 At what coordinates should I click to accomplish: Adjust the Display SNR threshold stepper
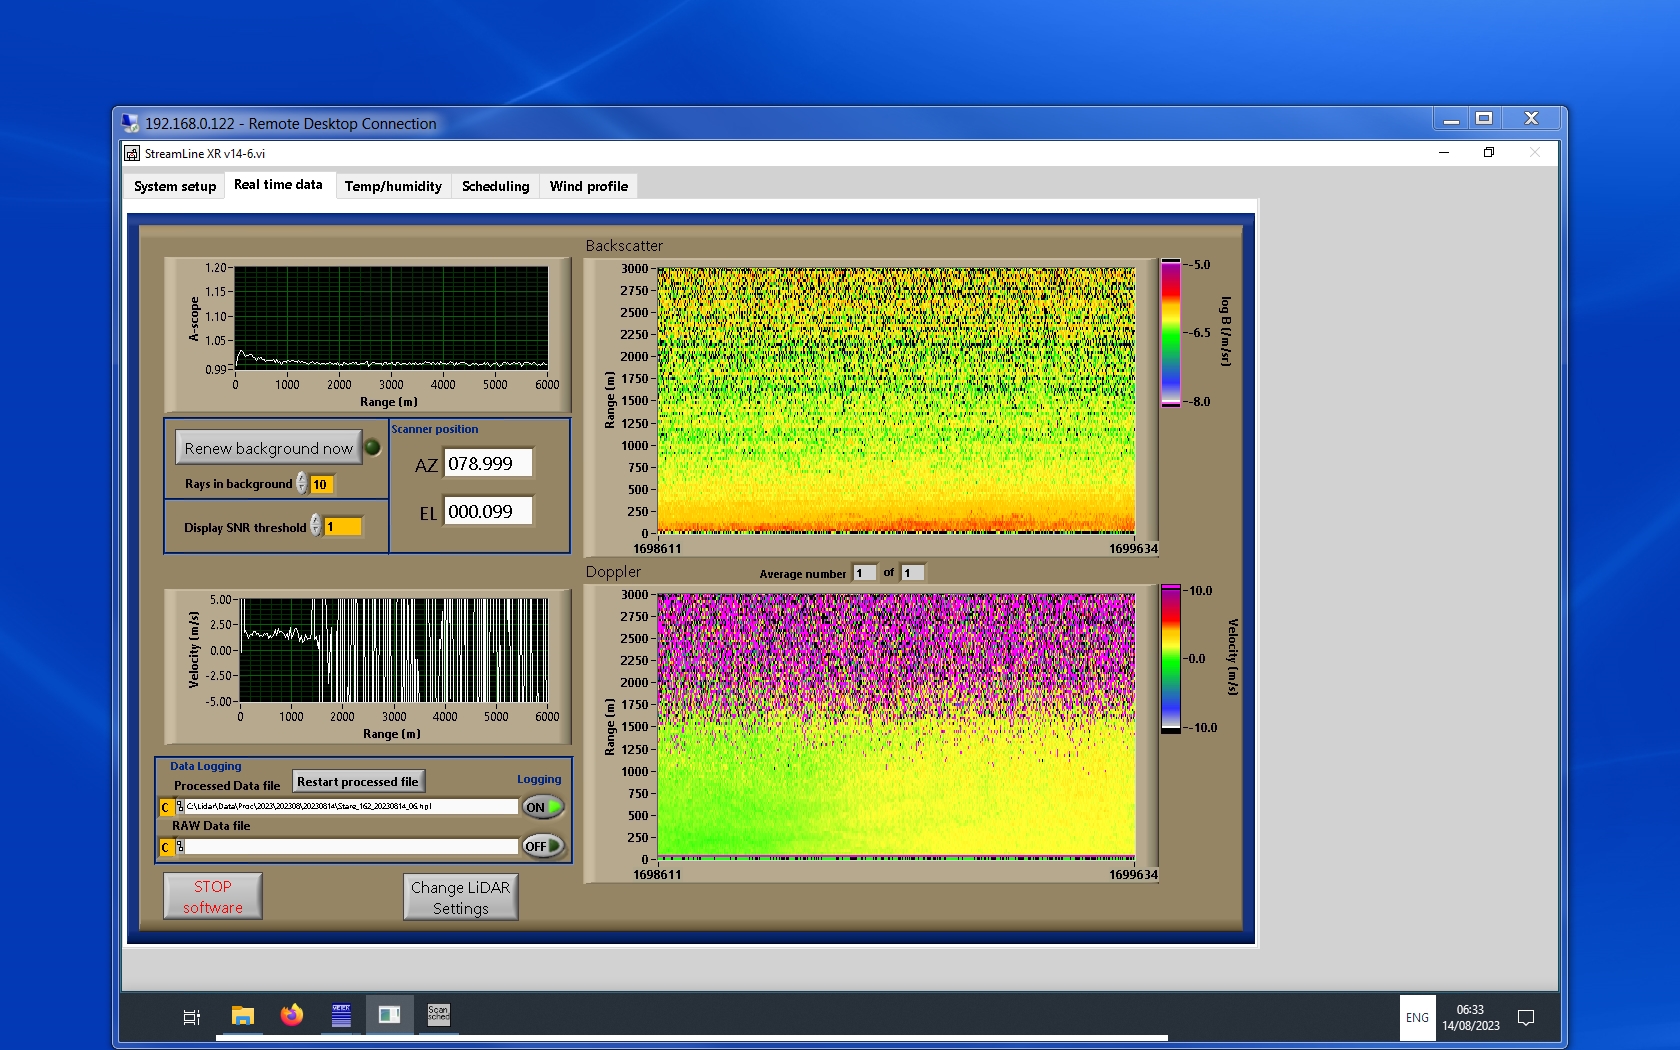(315, 526)
